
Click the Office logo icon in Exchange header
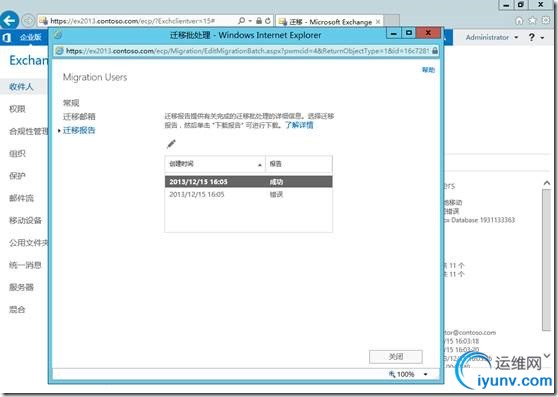point(6,37)
